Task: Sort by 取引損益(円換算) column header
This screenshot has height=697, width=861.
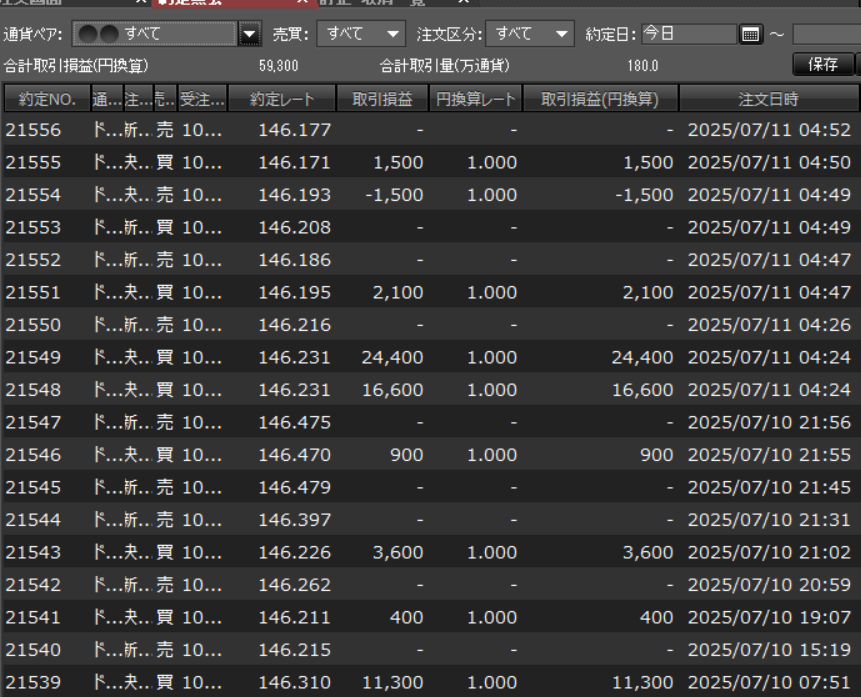Action: (601, 98)
